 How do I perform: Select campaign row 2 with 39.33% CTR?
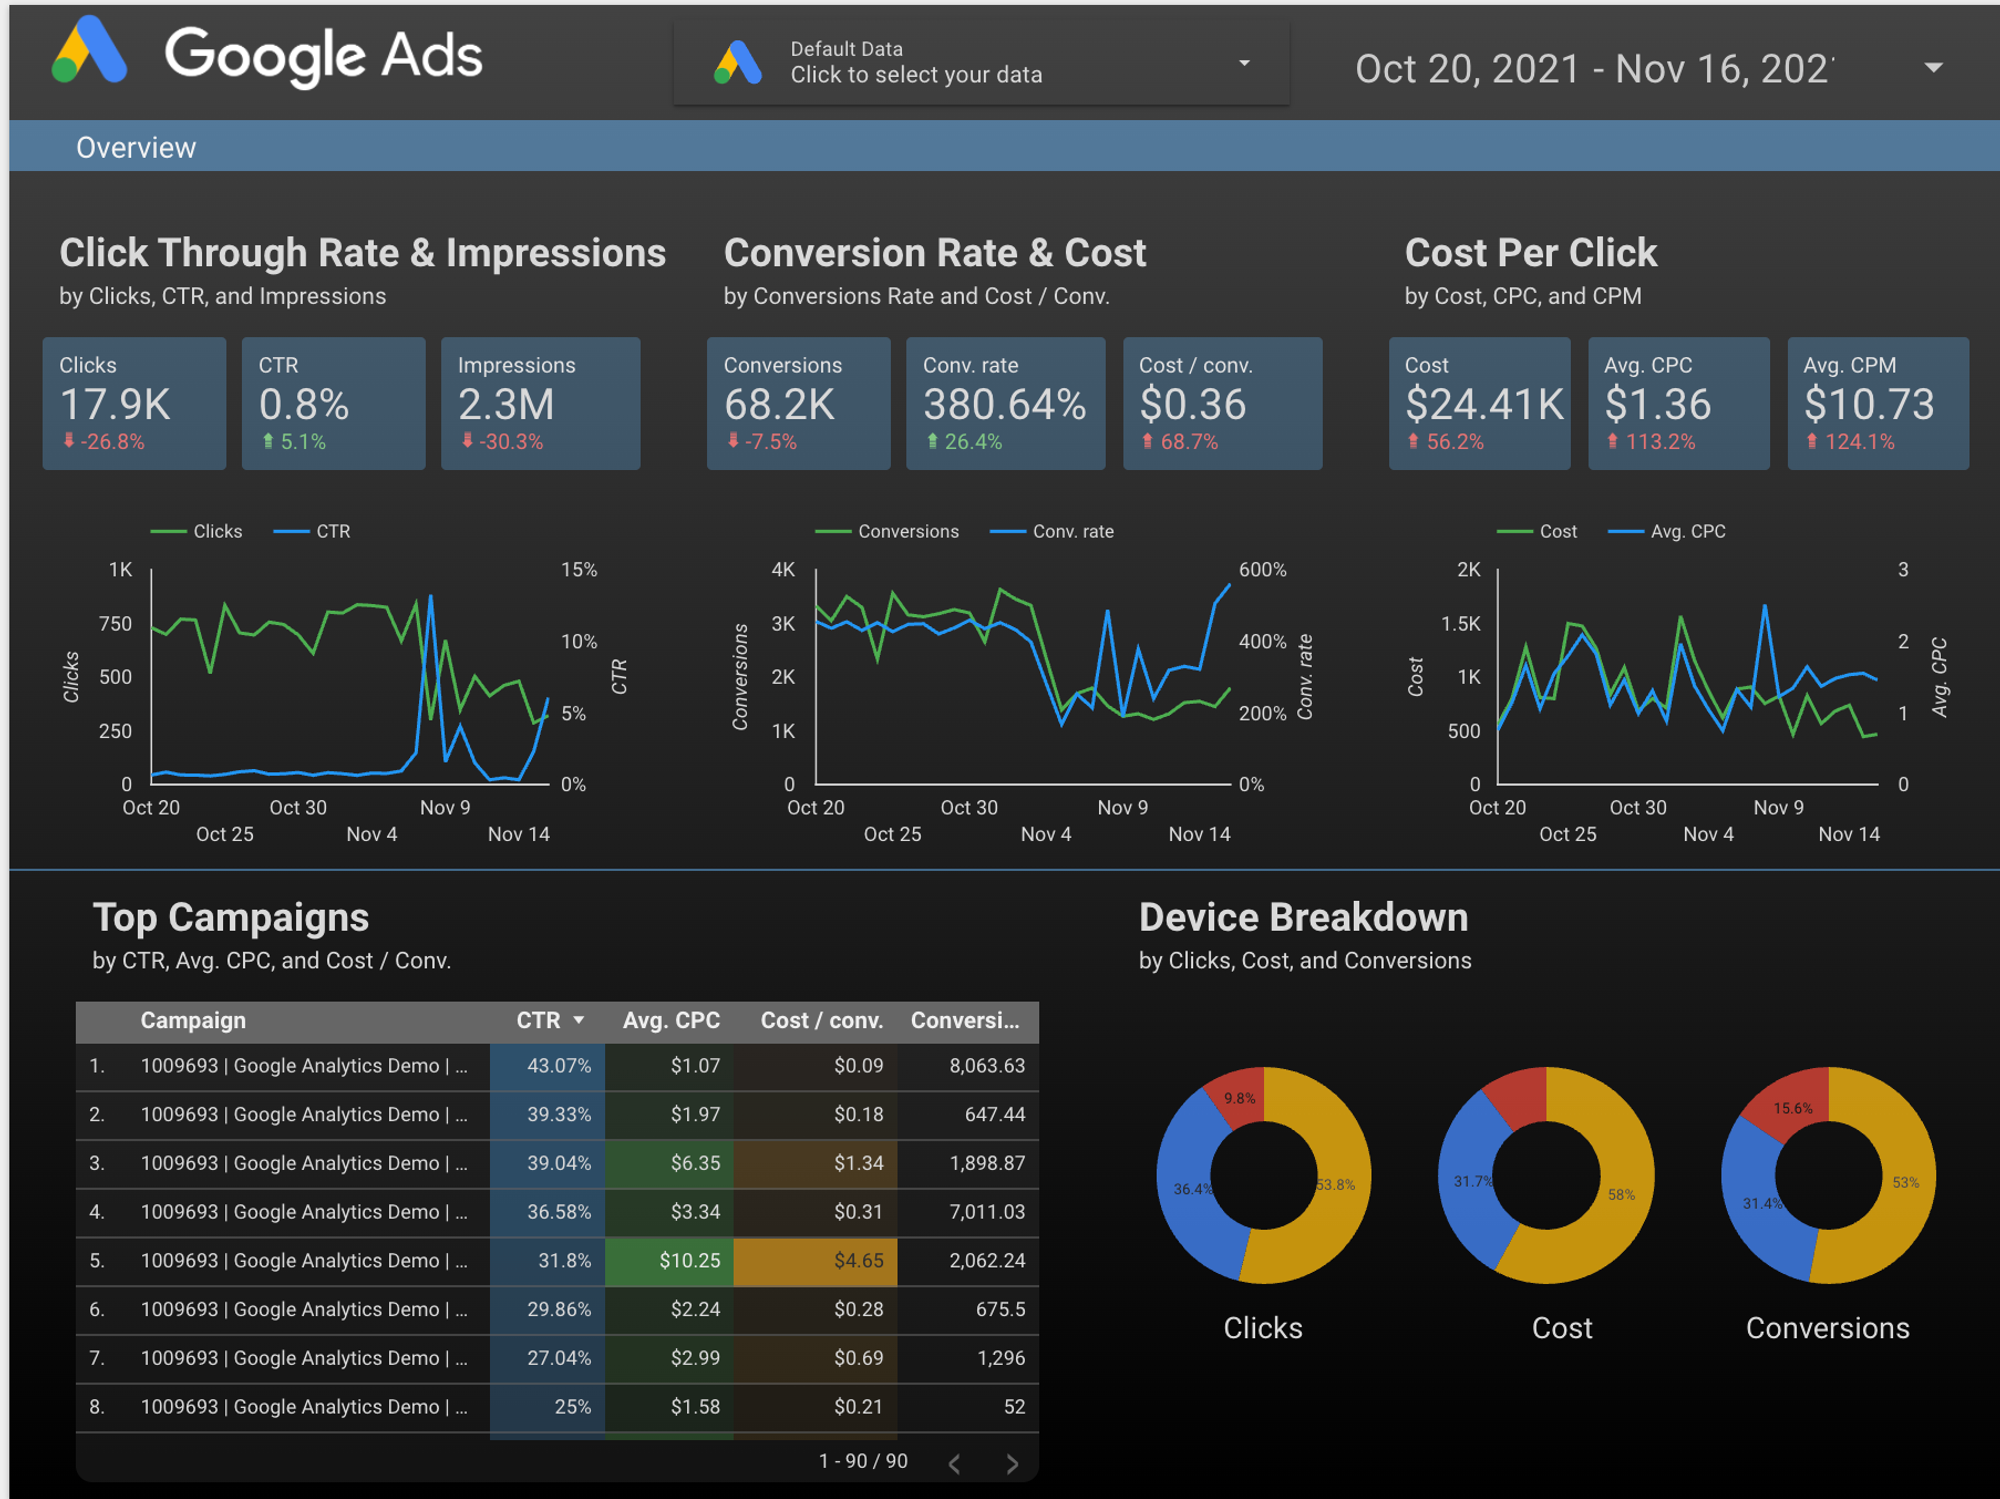click(x=557, y=1114)
